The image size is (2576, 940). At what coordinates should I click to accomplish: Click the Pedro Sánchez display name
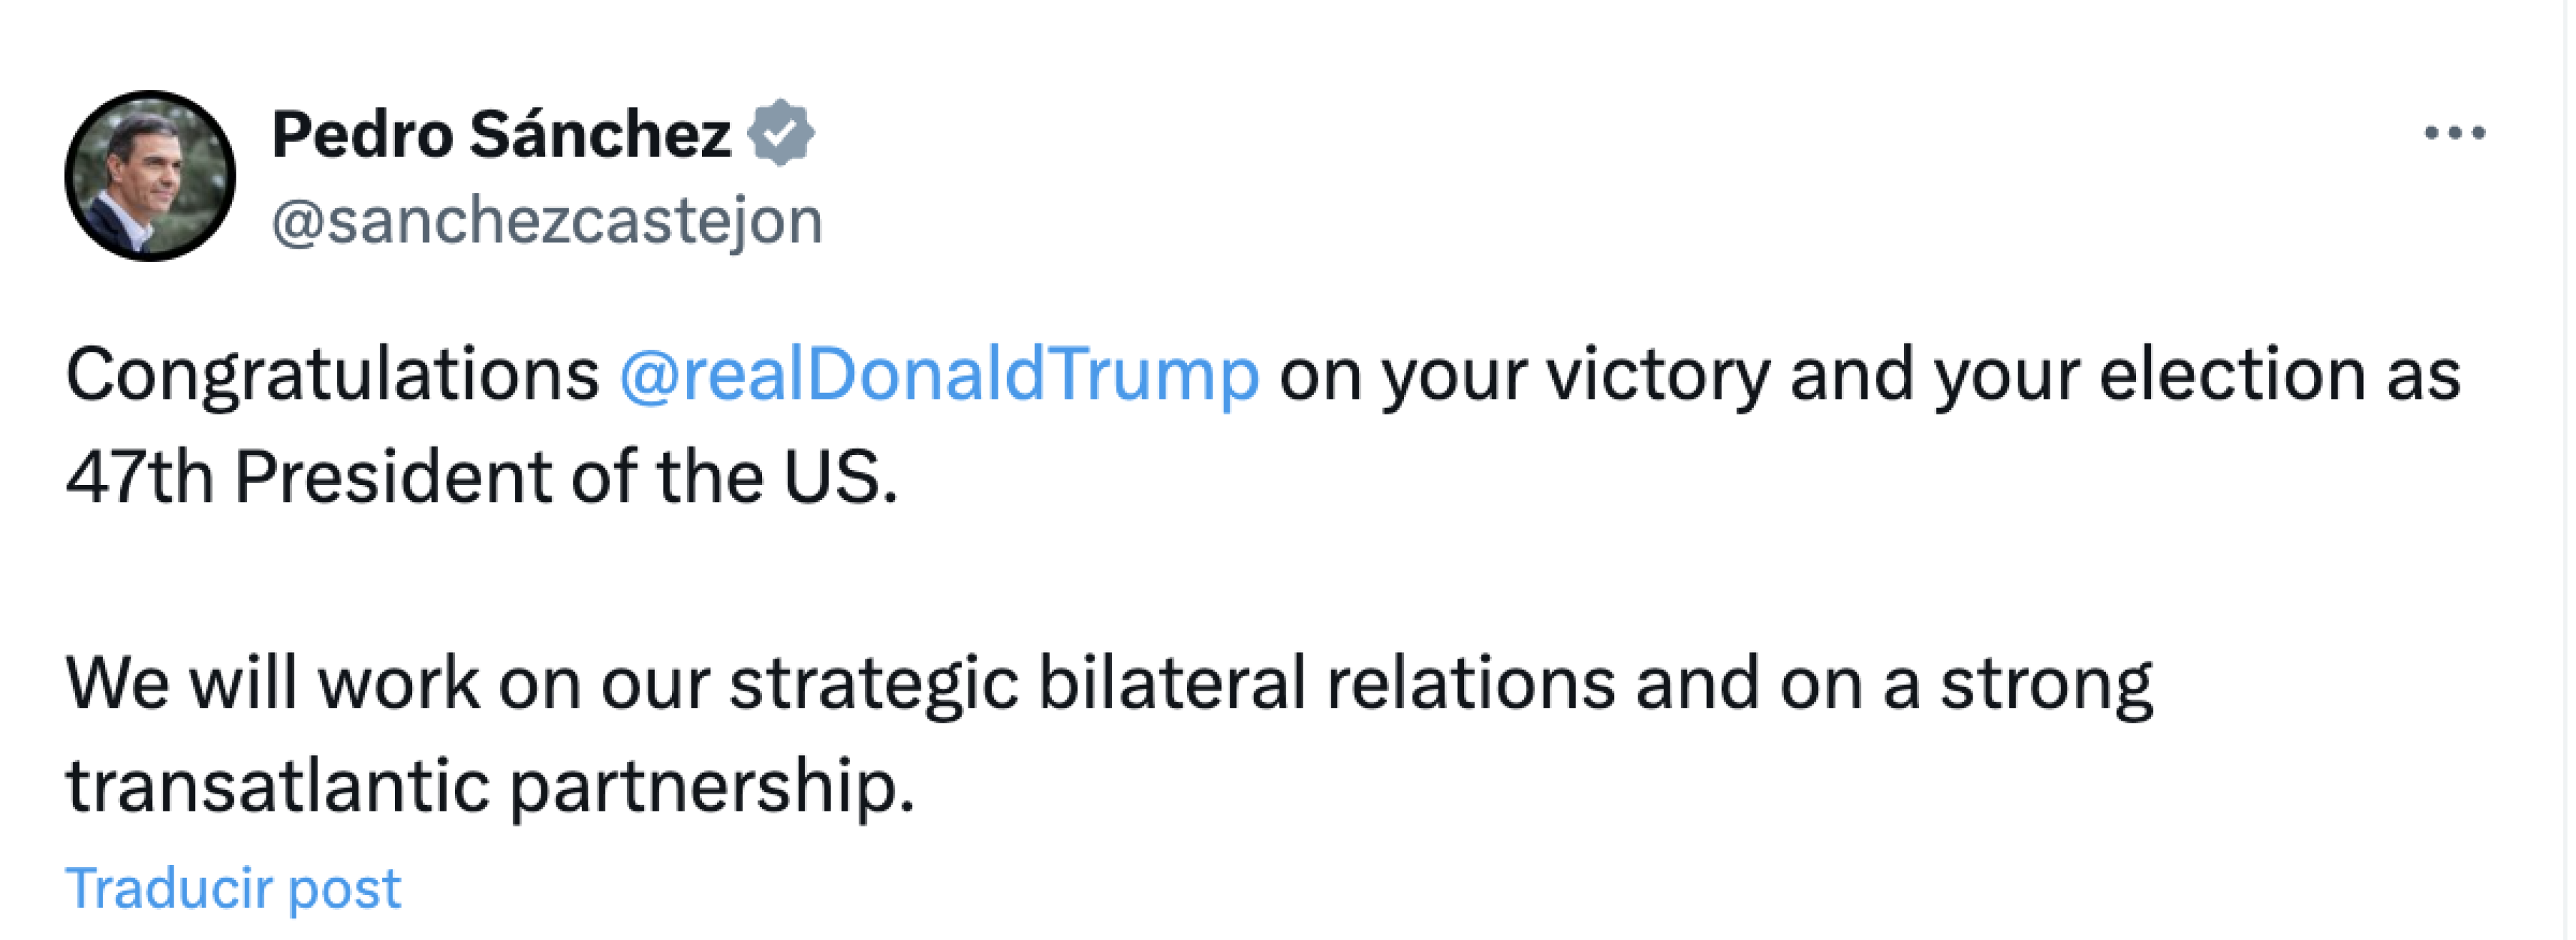[x=501, y=134]
